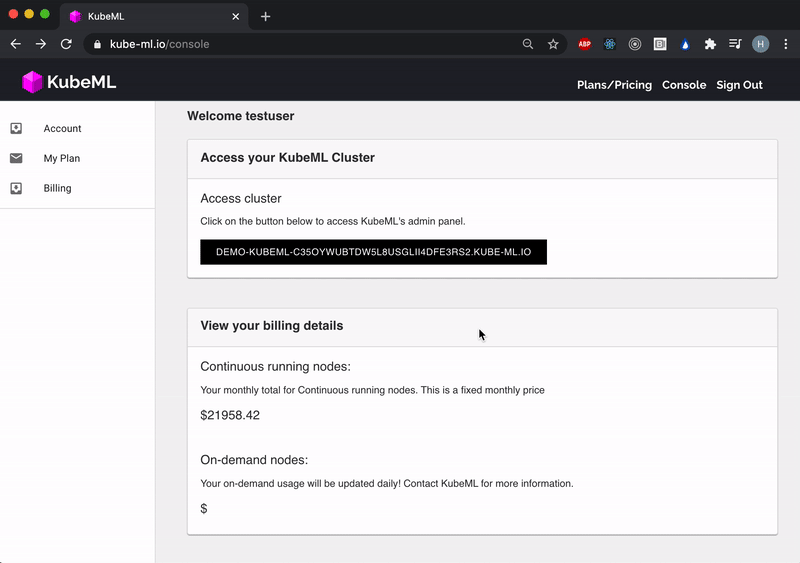Open My Plan in the sidebar

click(x=78, y=158)
